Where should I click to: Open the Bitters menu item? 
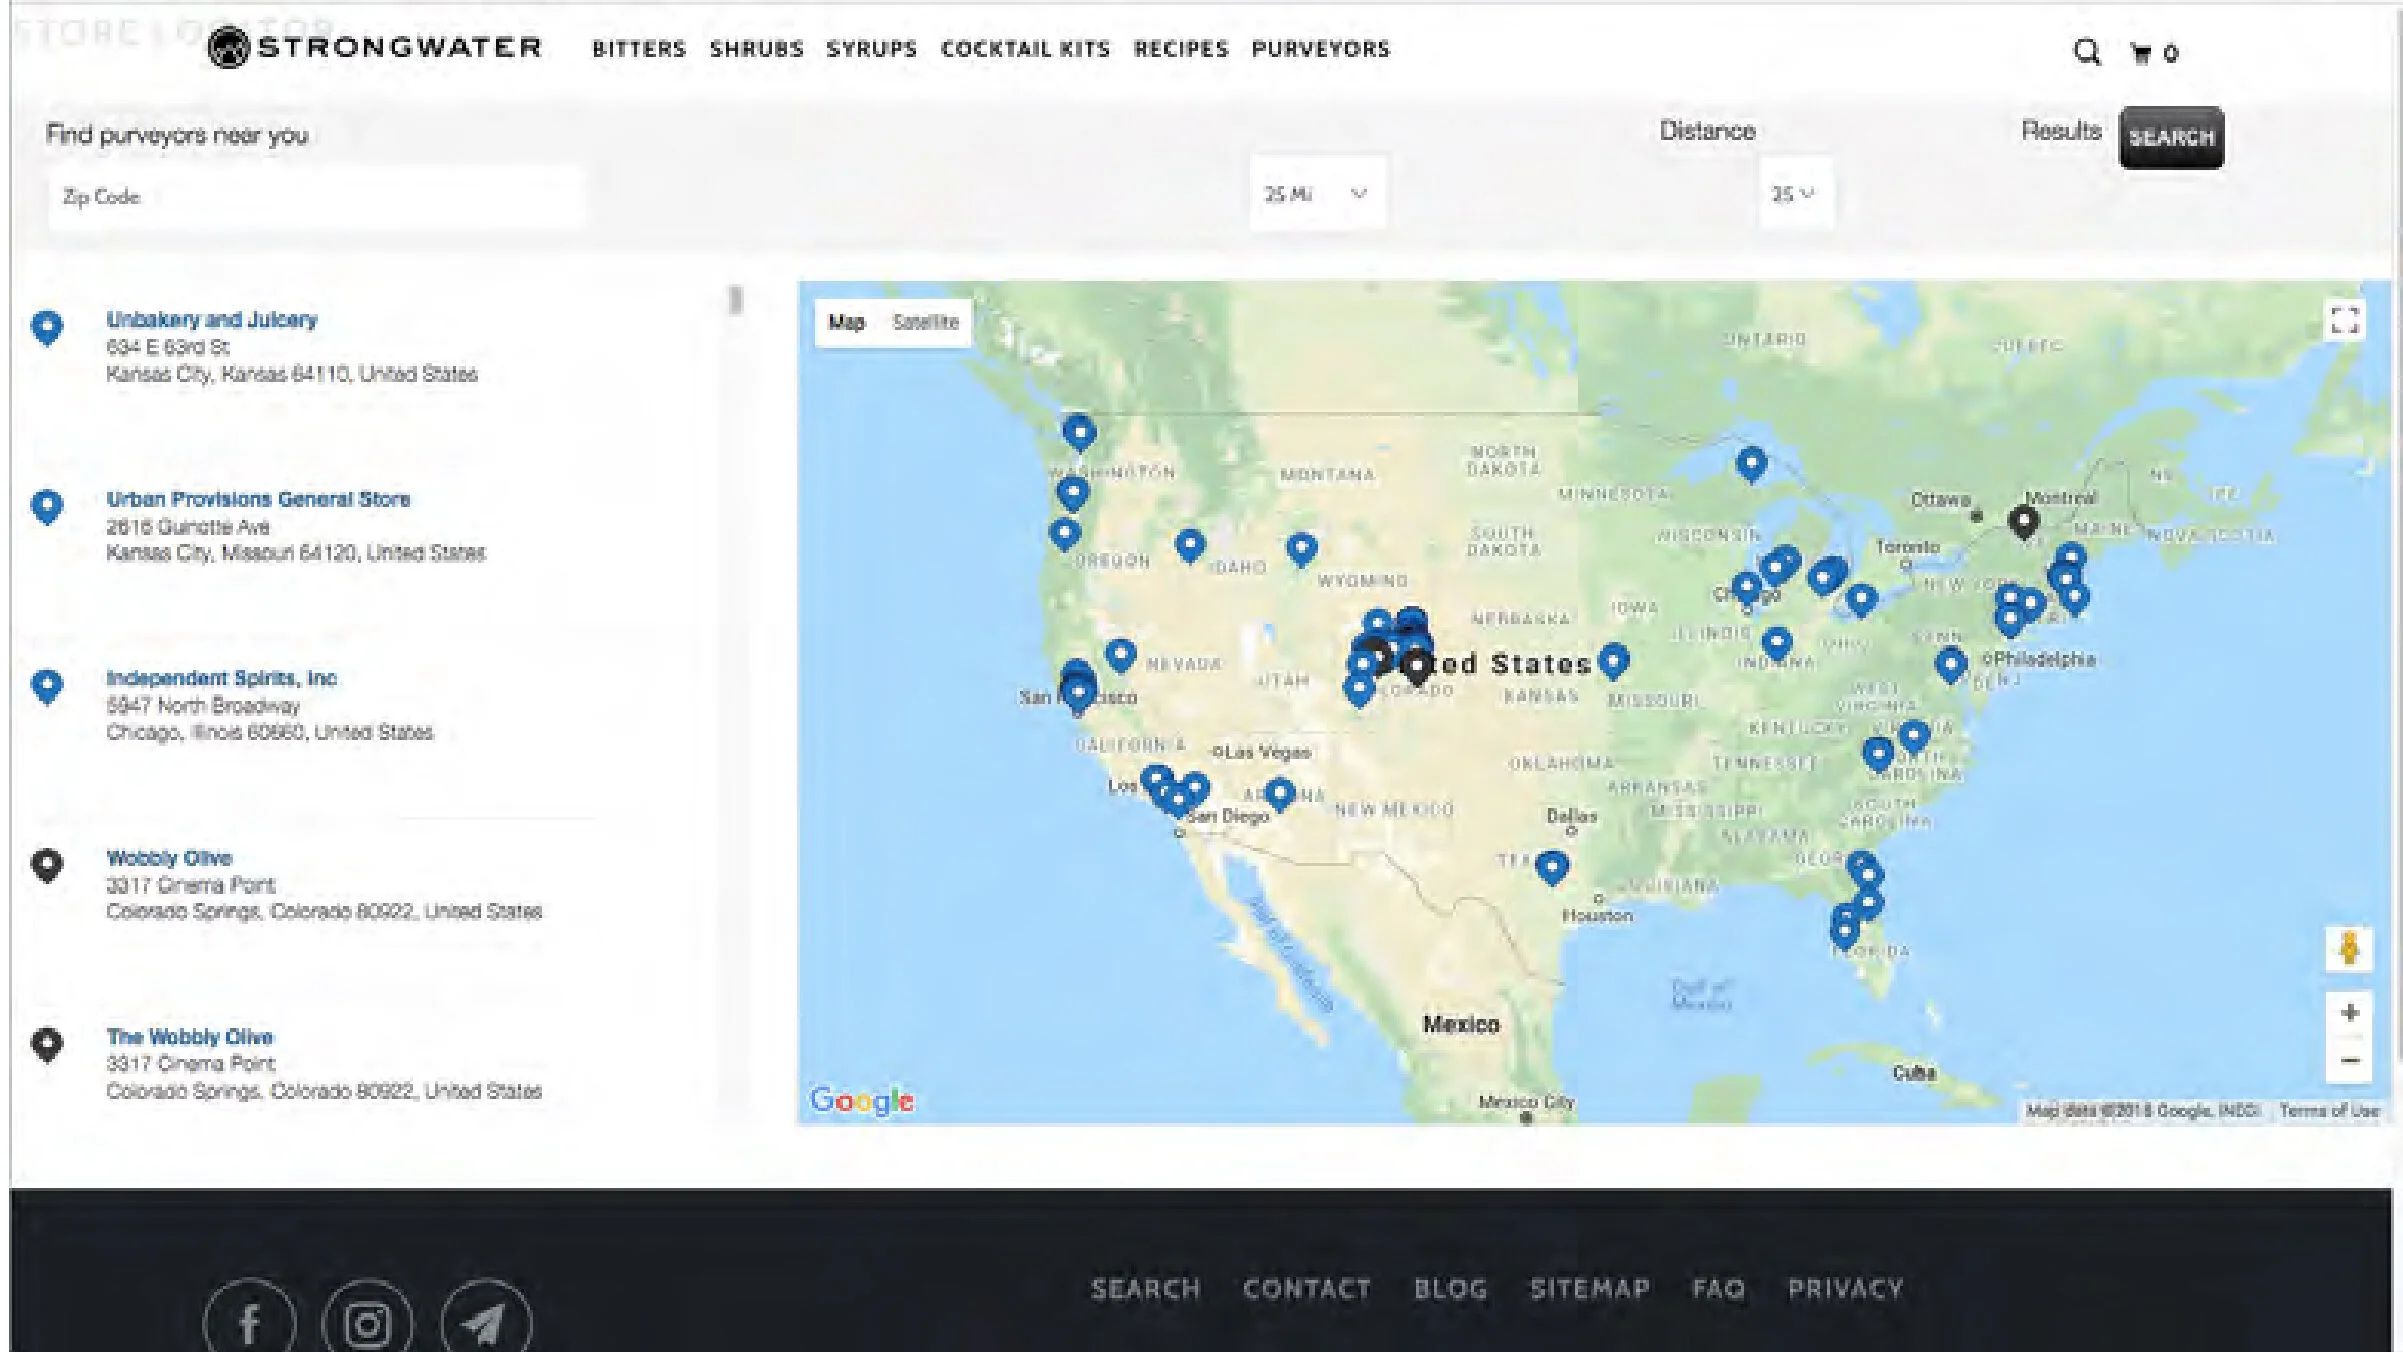[638, 49]
